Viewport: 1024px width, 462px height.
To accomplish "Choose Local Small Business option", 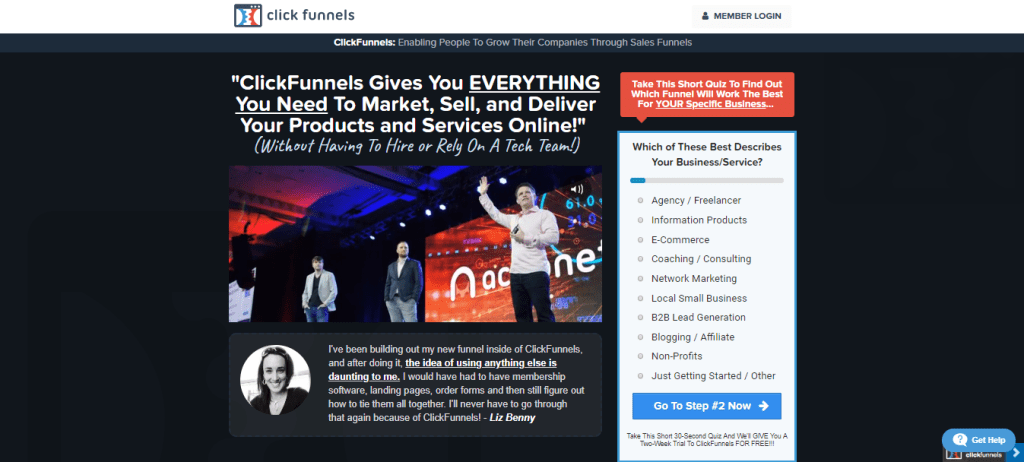I will point(640,298).
